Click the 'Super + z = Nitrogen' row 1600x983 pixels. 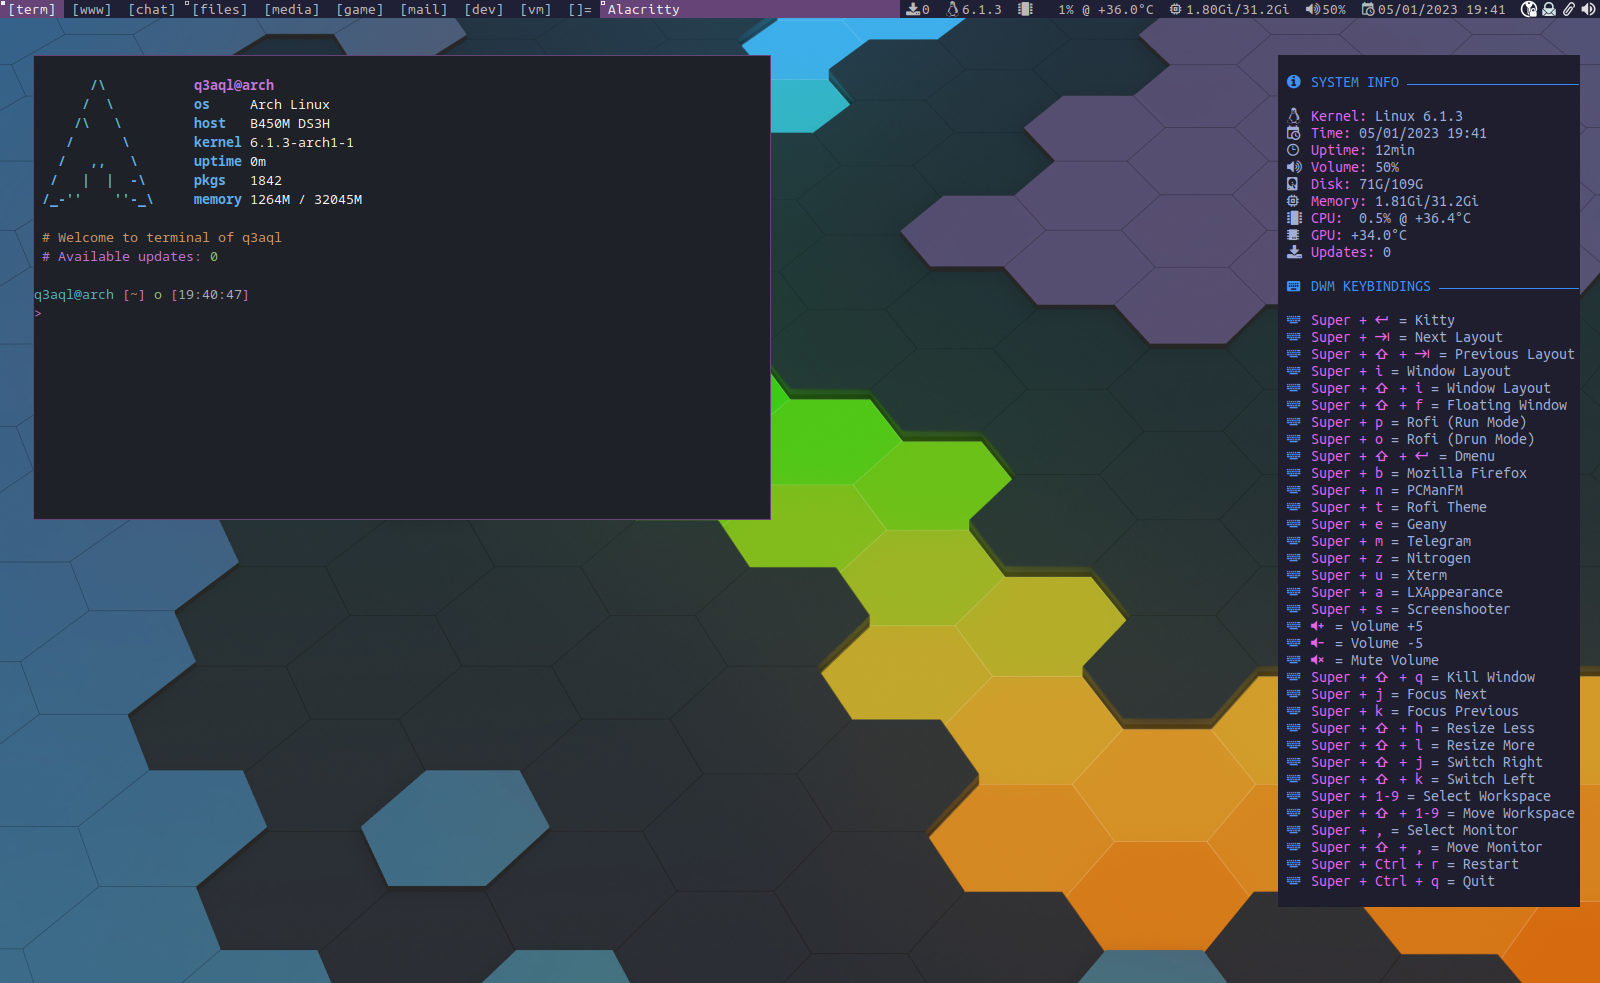click(1378, 558)
